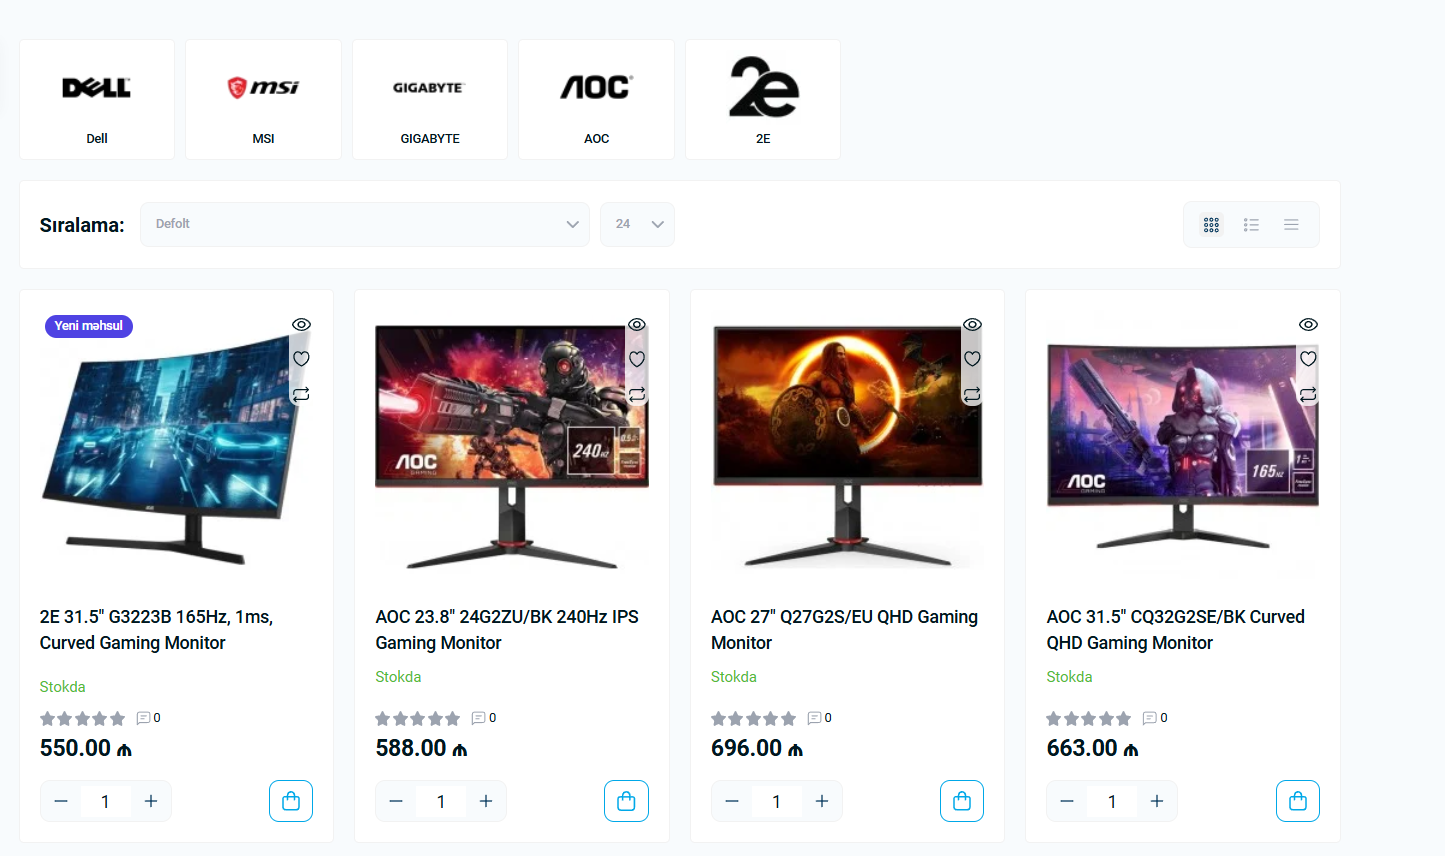This screenshot has width=1445, height=856.
Task: Open the 24 items per page dropdown
Action: pyautogui.click(x=637, y=224)
